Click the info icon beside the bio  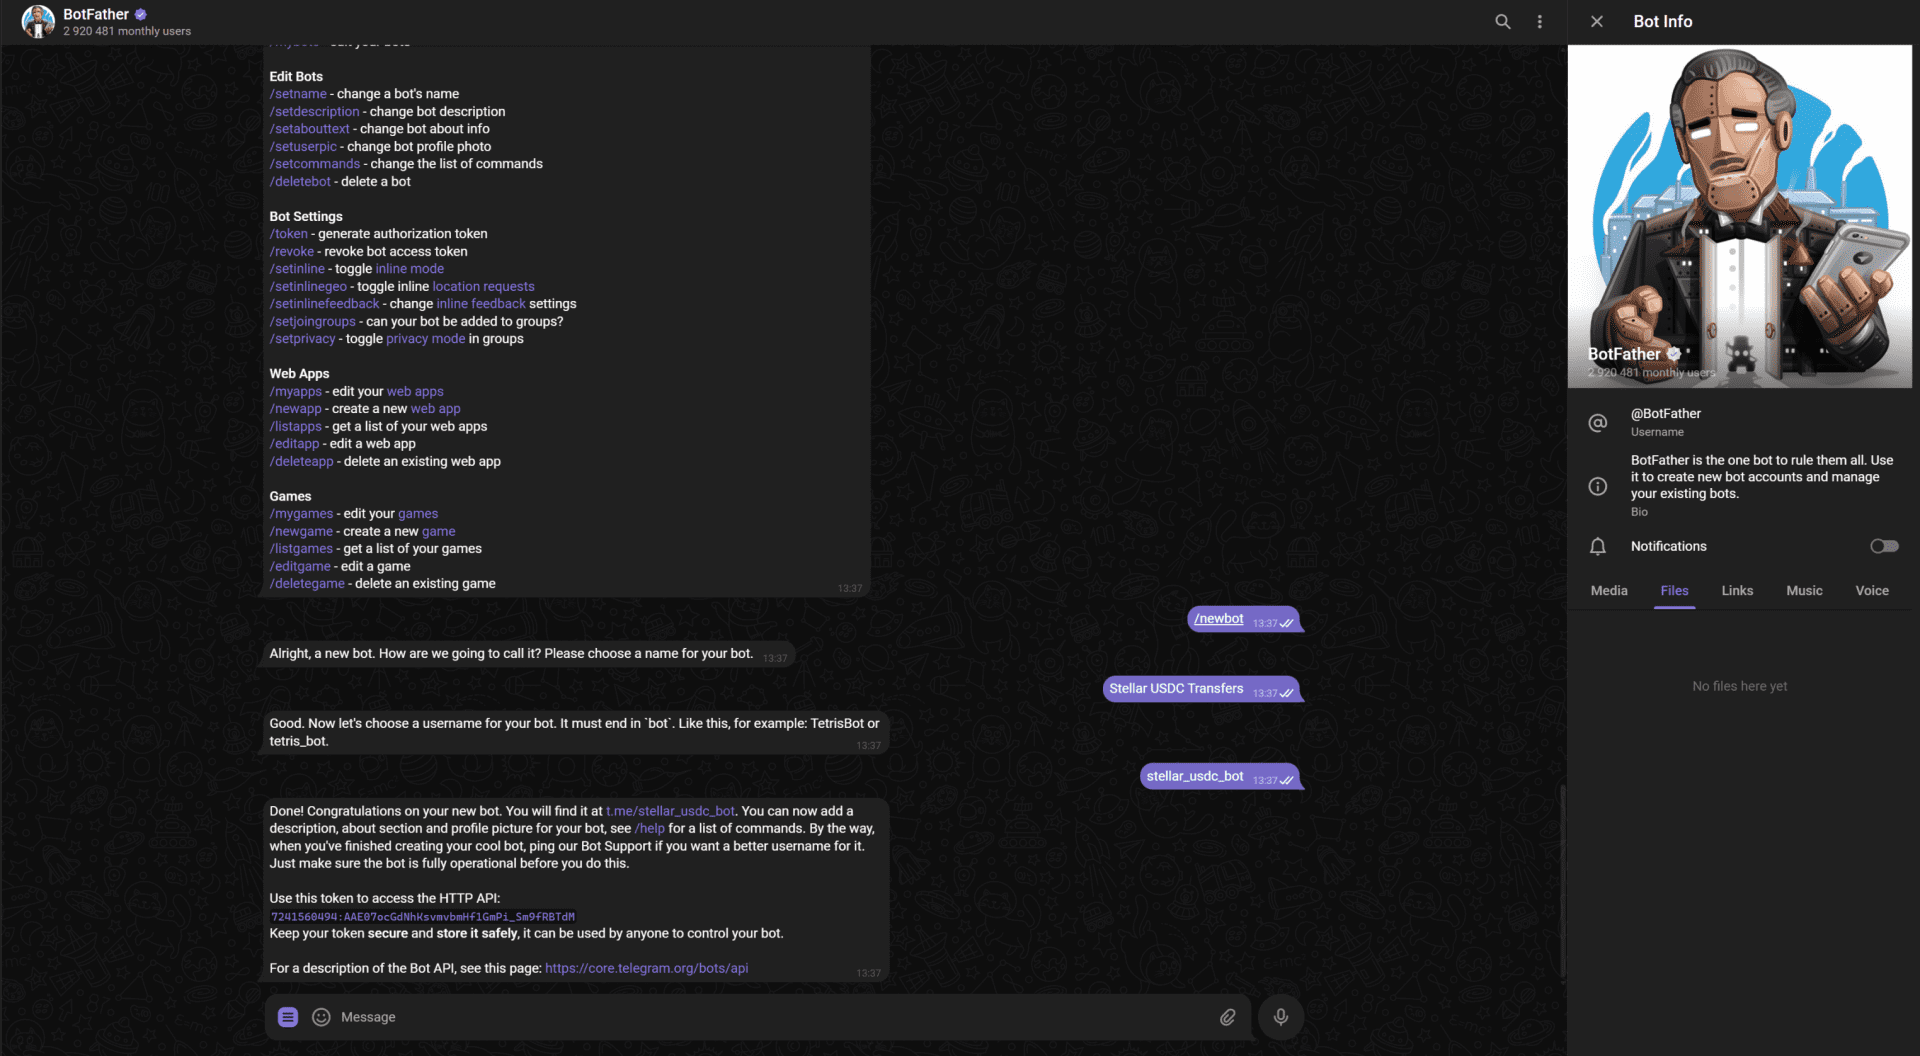(x=1597, y=486)
